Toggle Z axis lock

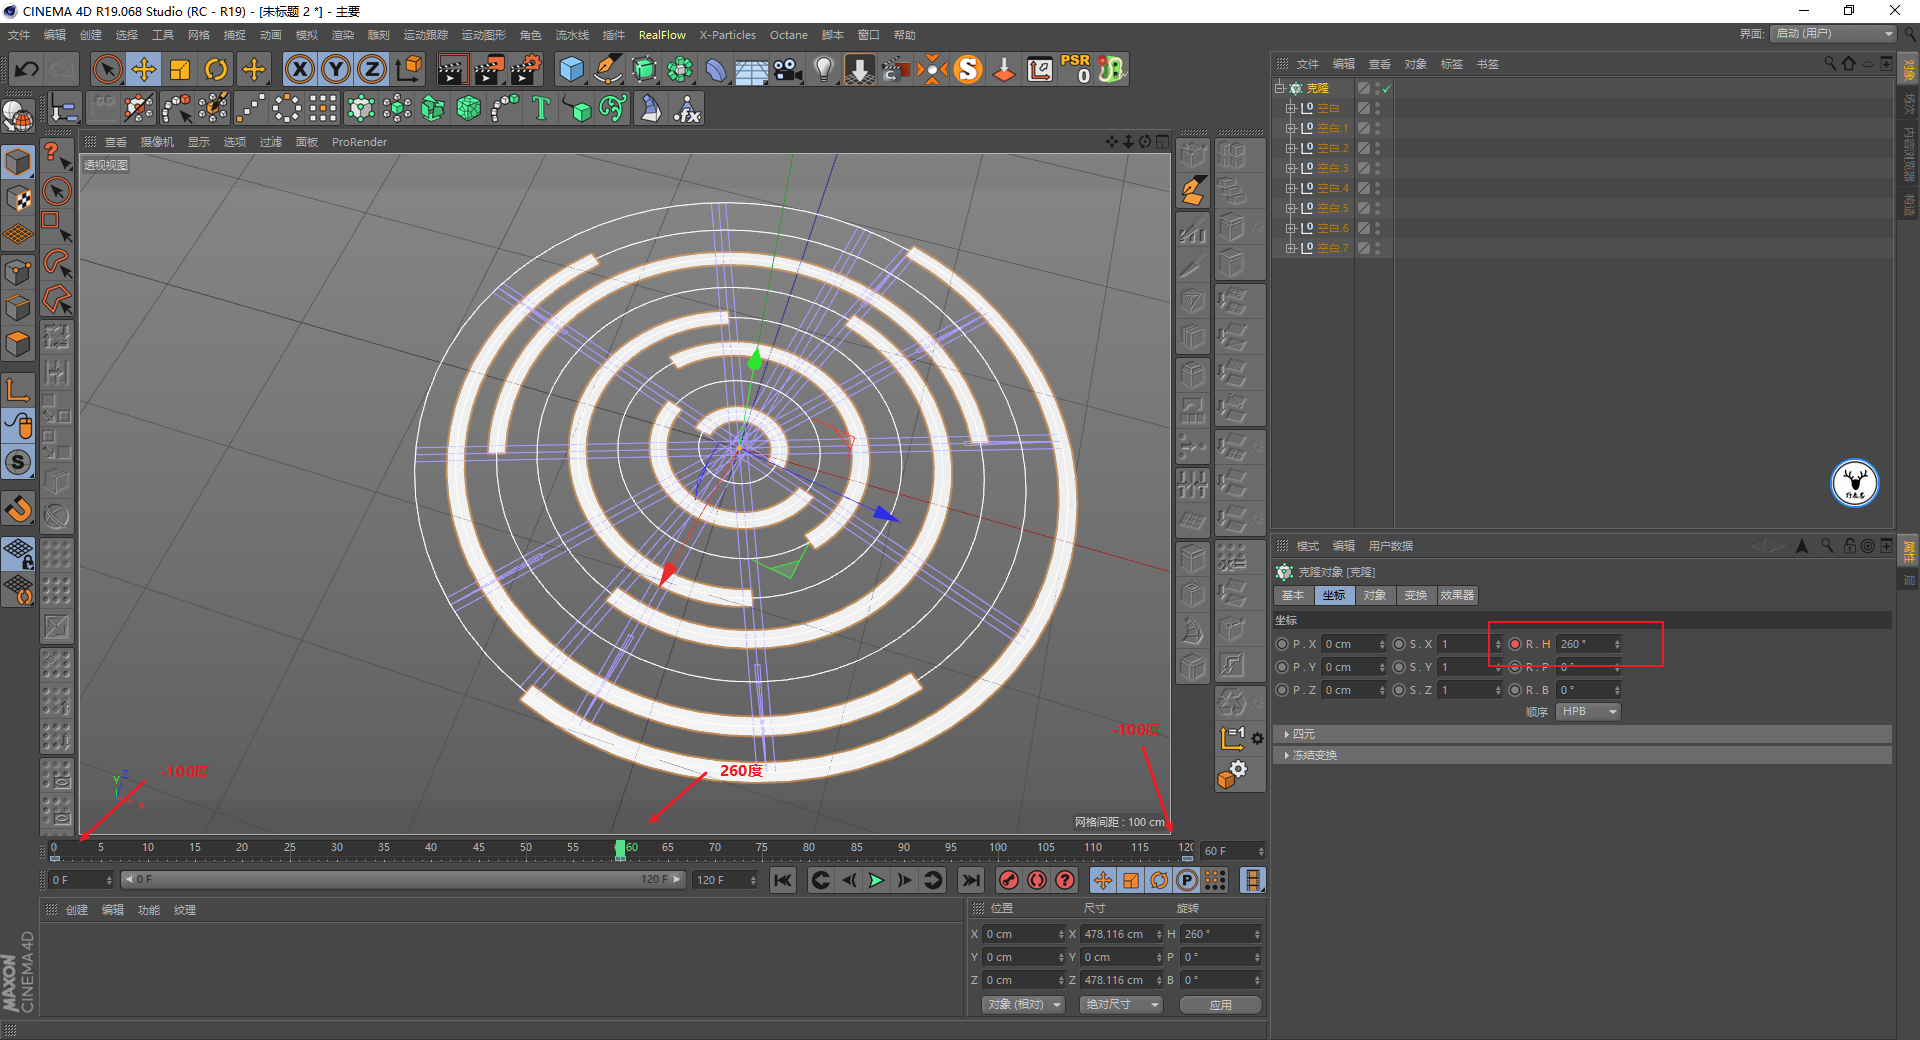point(372,69)
